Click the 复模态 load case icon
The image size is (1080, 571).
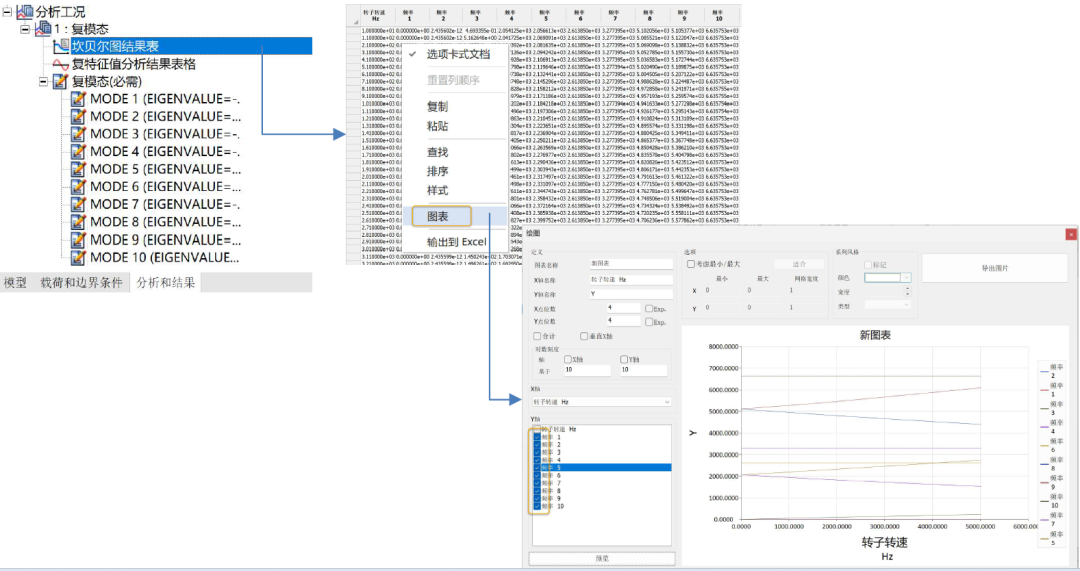tap(43, 28)
